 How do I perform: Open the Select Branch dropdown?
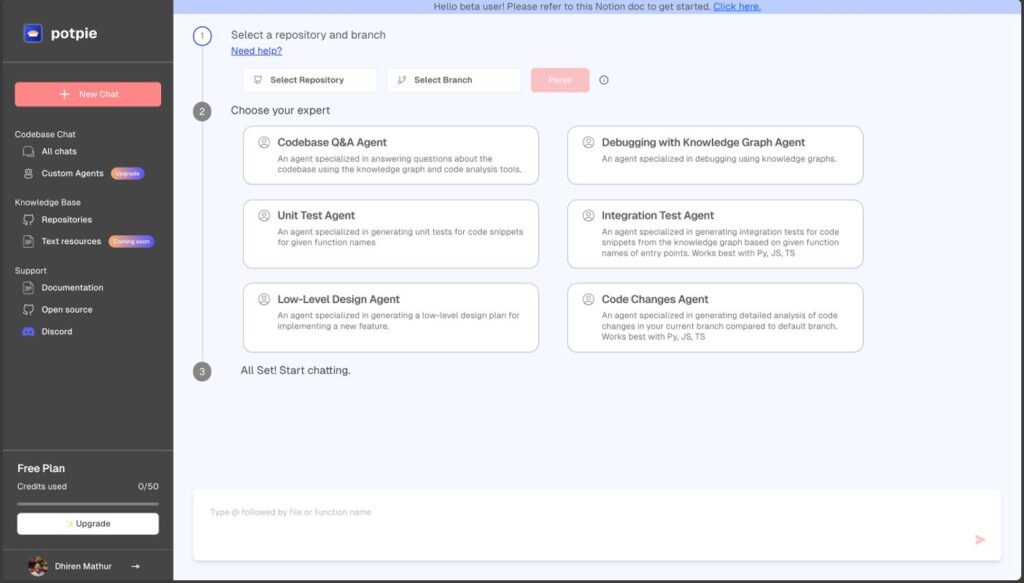454,80
